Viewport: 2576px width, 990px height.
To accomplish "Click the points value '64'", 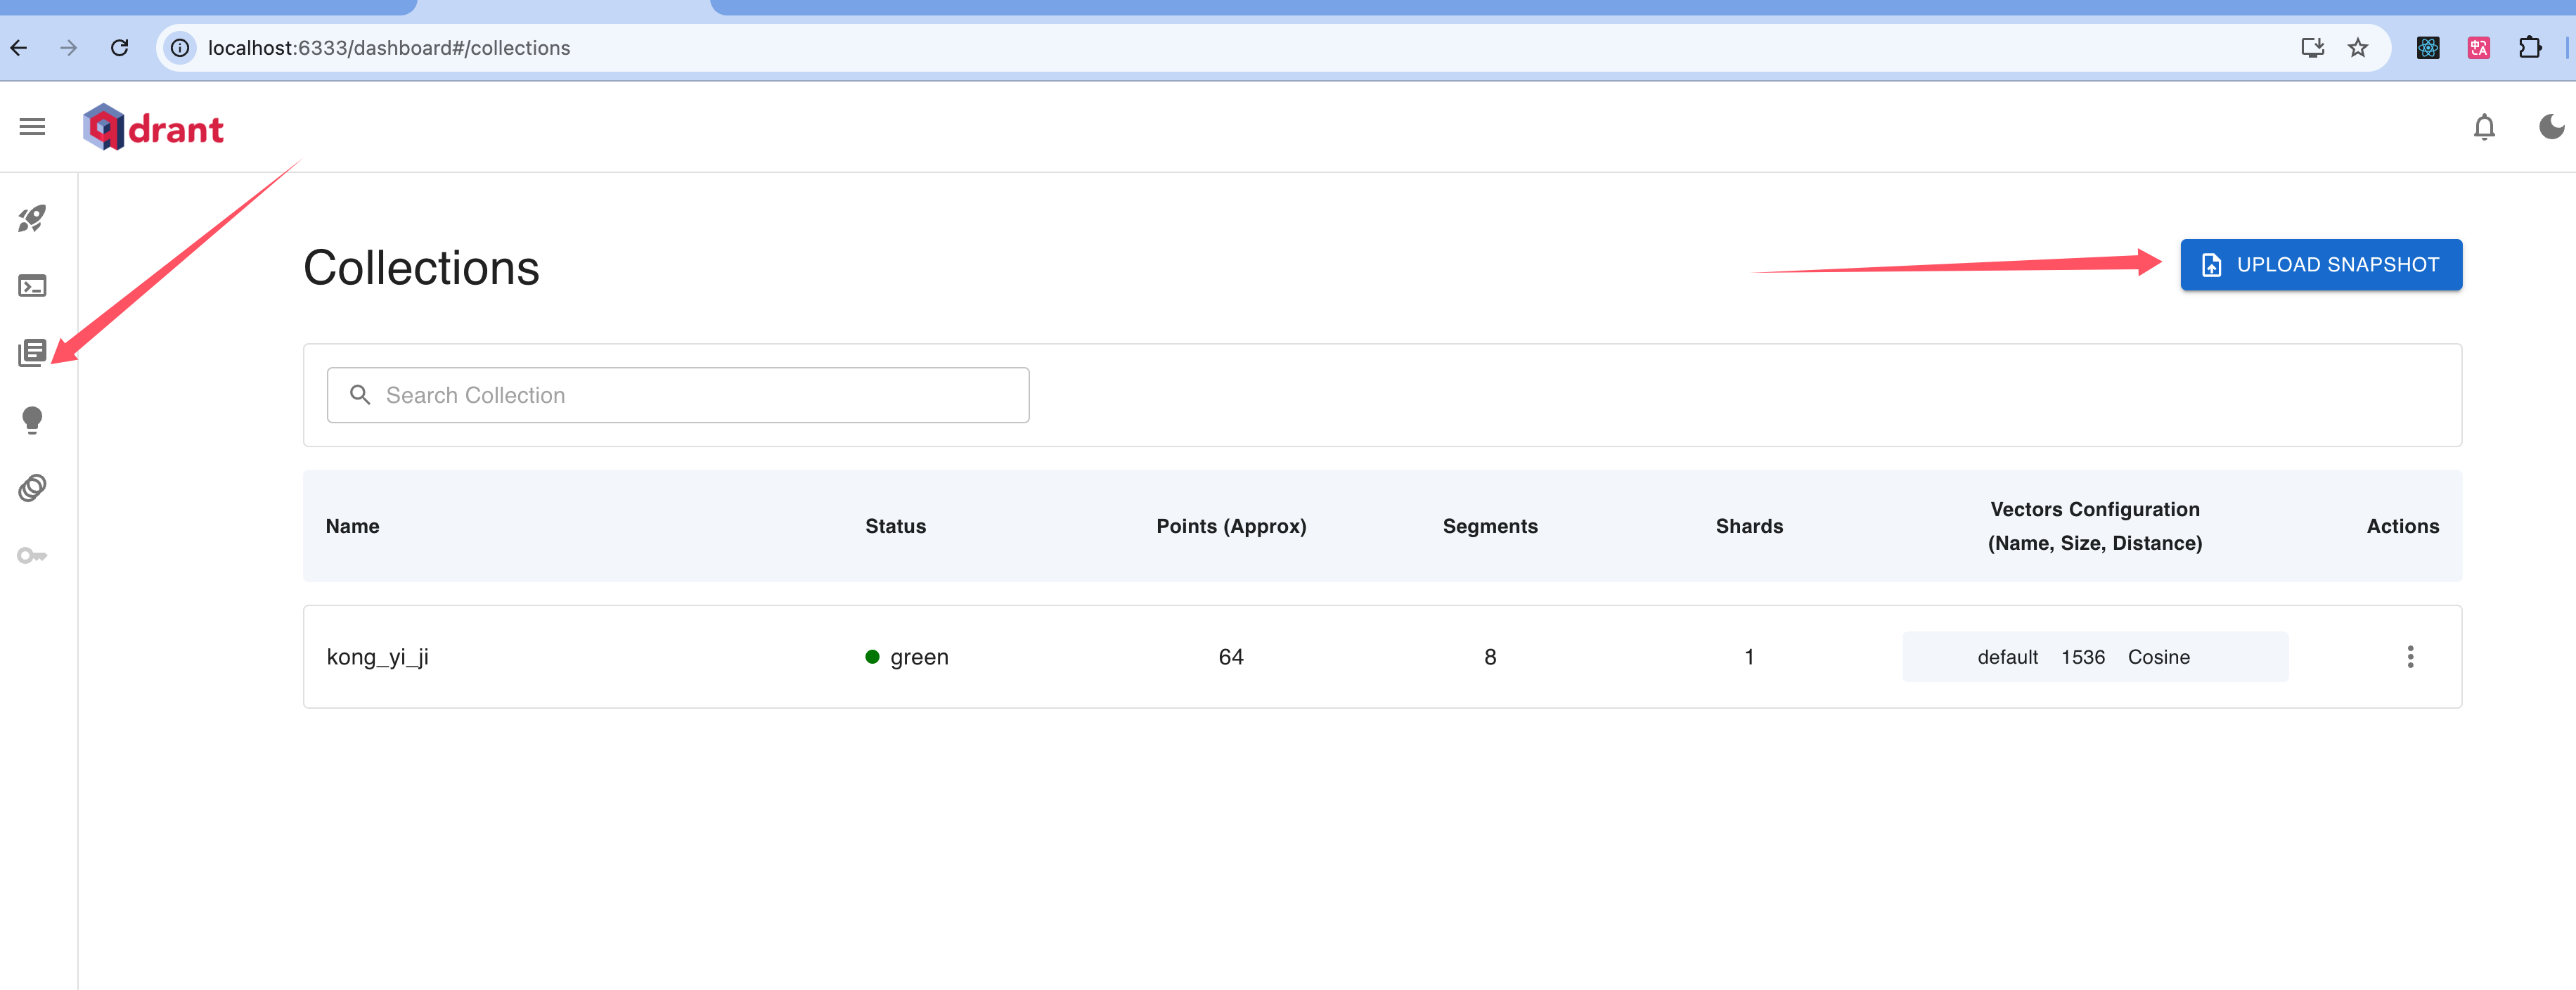I will (1231, 657).
